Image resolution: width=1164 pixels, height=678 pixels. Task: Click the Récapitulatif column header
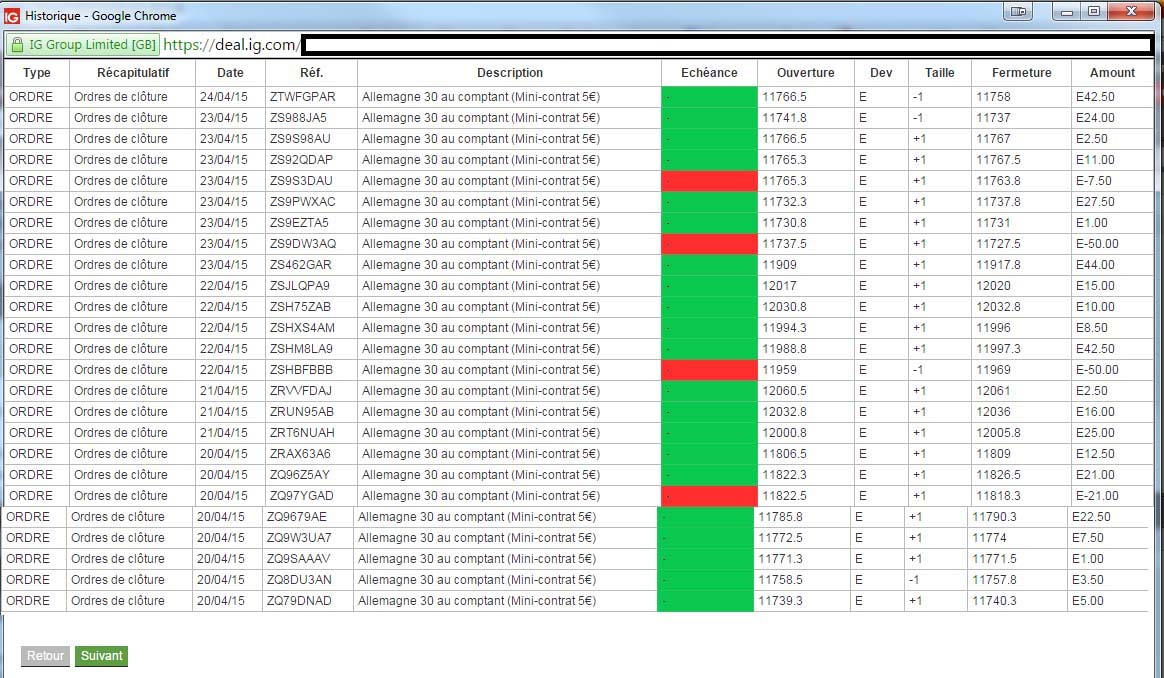click(x=133, y=73)
